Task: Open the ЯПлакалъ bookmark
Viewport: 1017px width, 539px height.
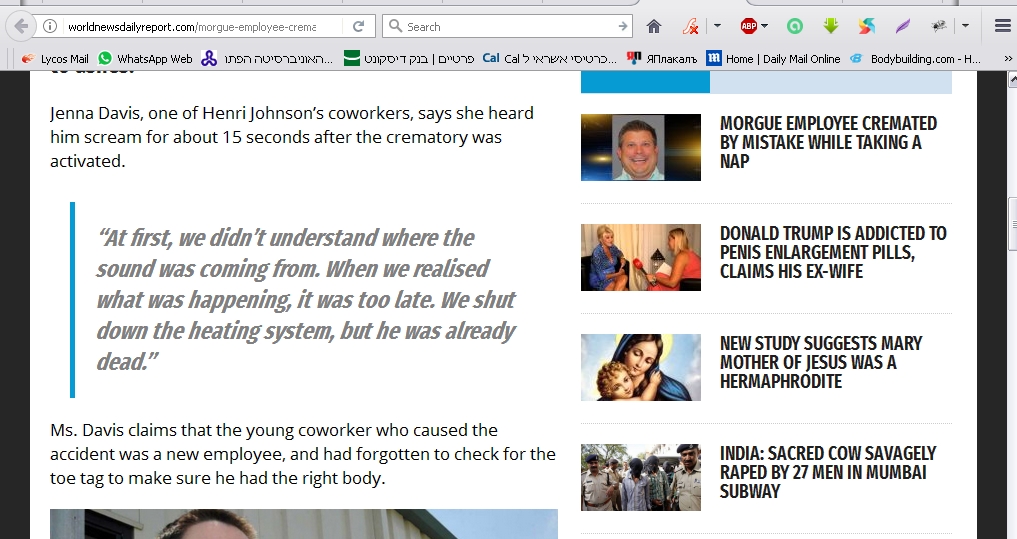Action: (x=662, y=58)
